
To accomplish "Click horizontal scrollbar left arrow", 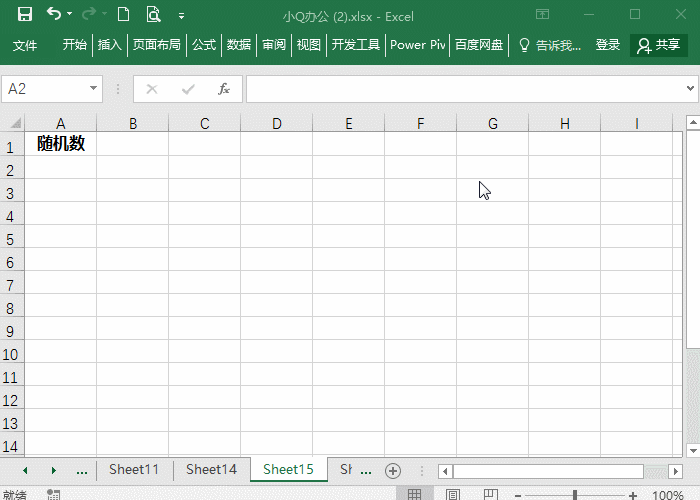I will (445, 471).
